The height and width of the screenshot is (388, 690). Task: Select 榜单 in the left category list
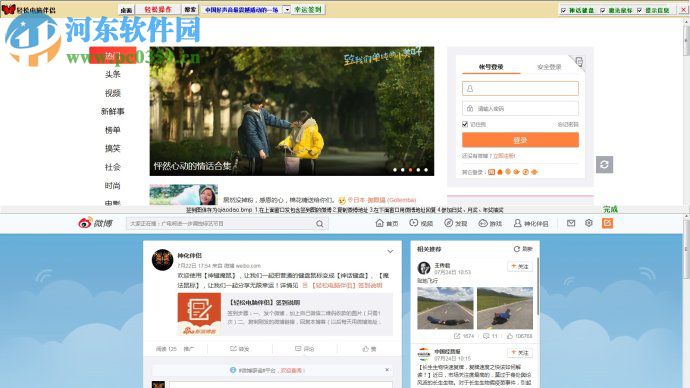[x=113, y=130]
